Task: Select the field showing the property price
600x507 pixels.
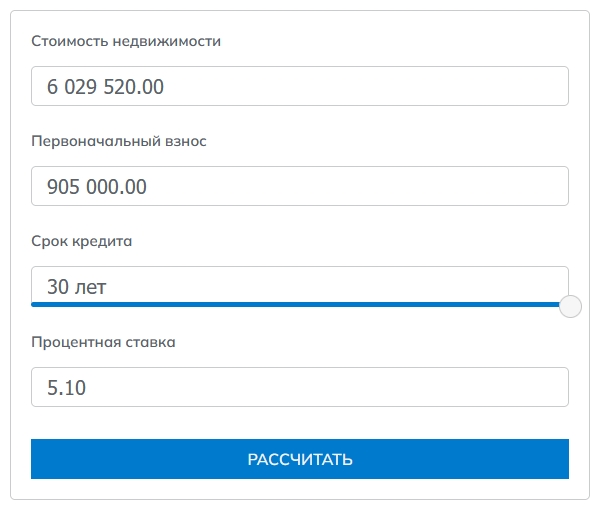Action: click(300, 86)
